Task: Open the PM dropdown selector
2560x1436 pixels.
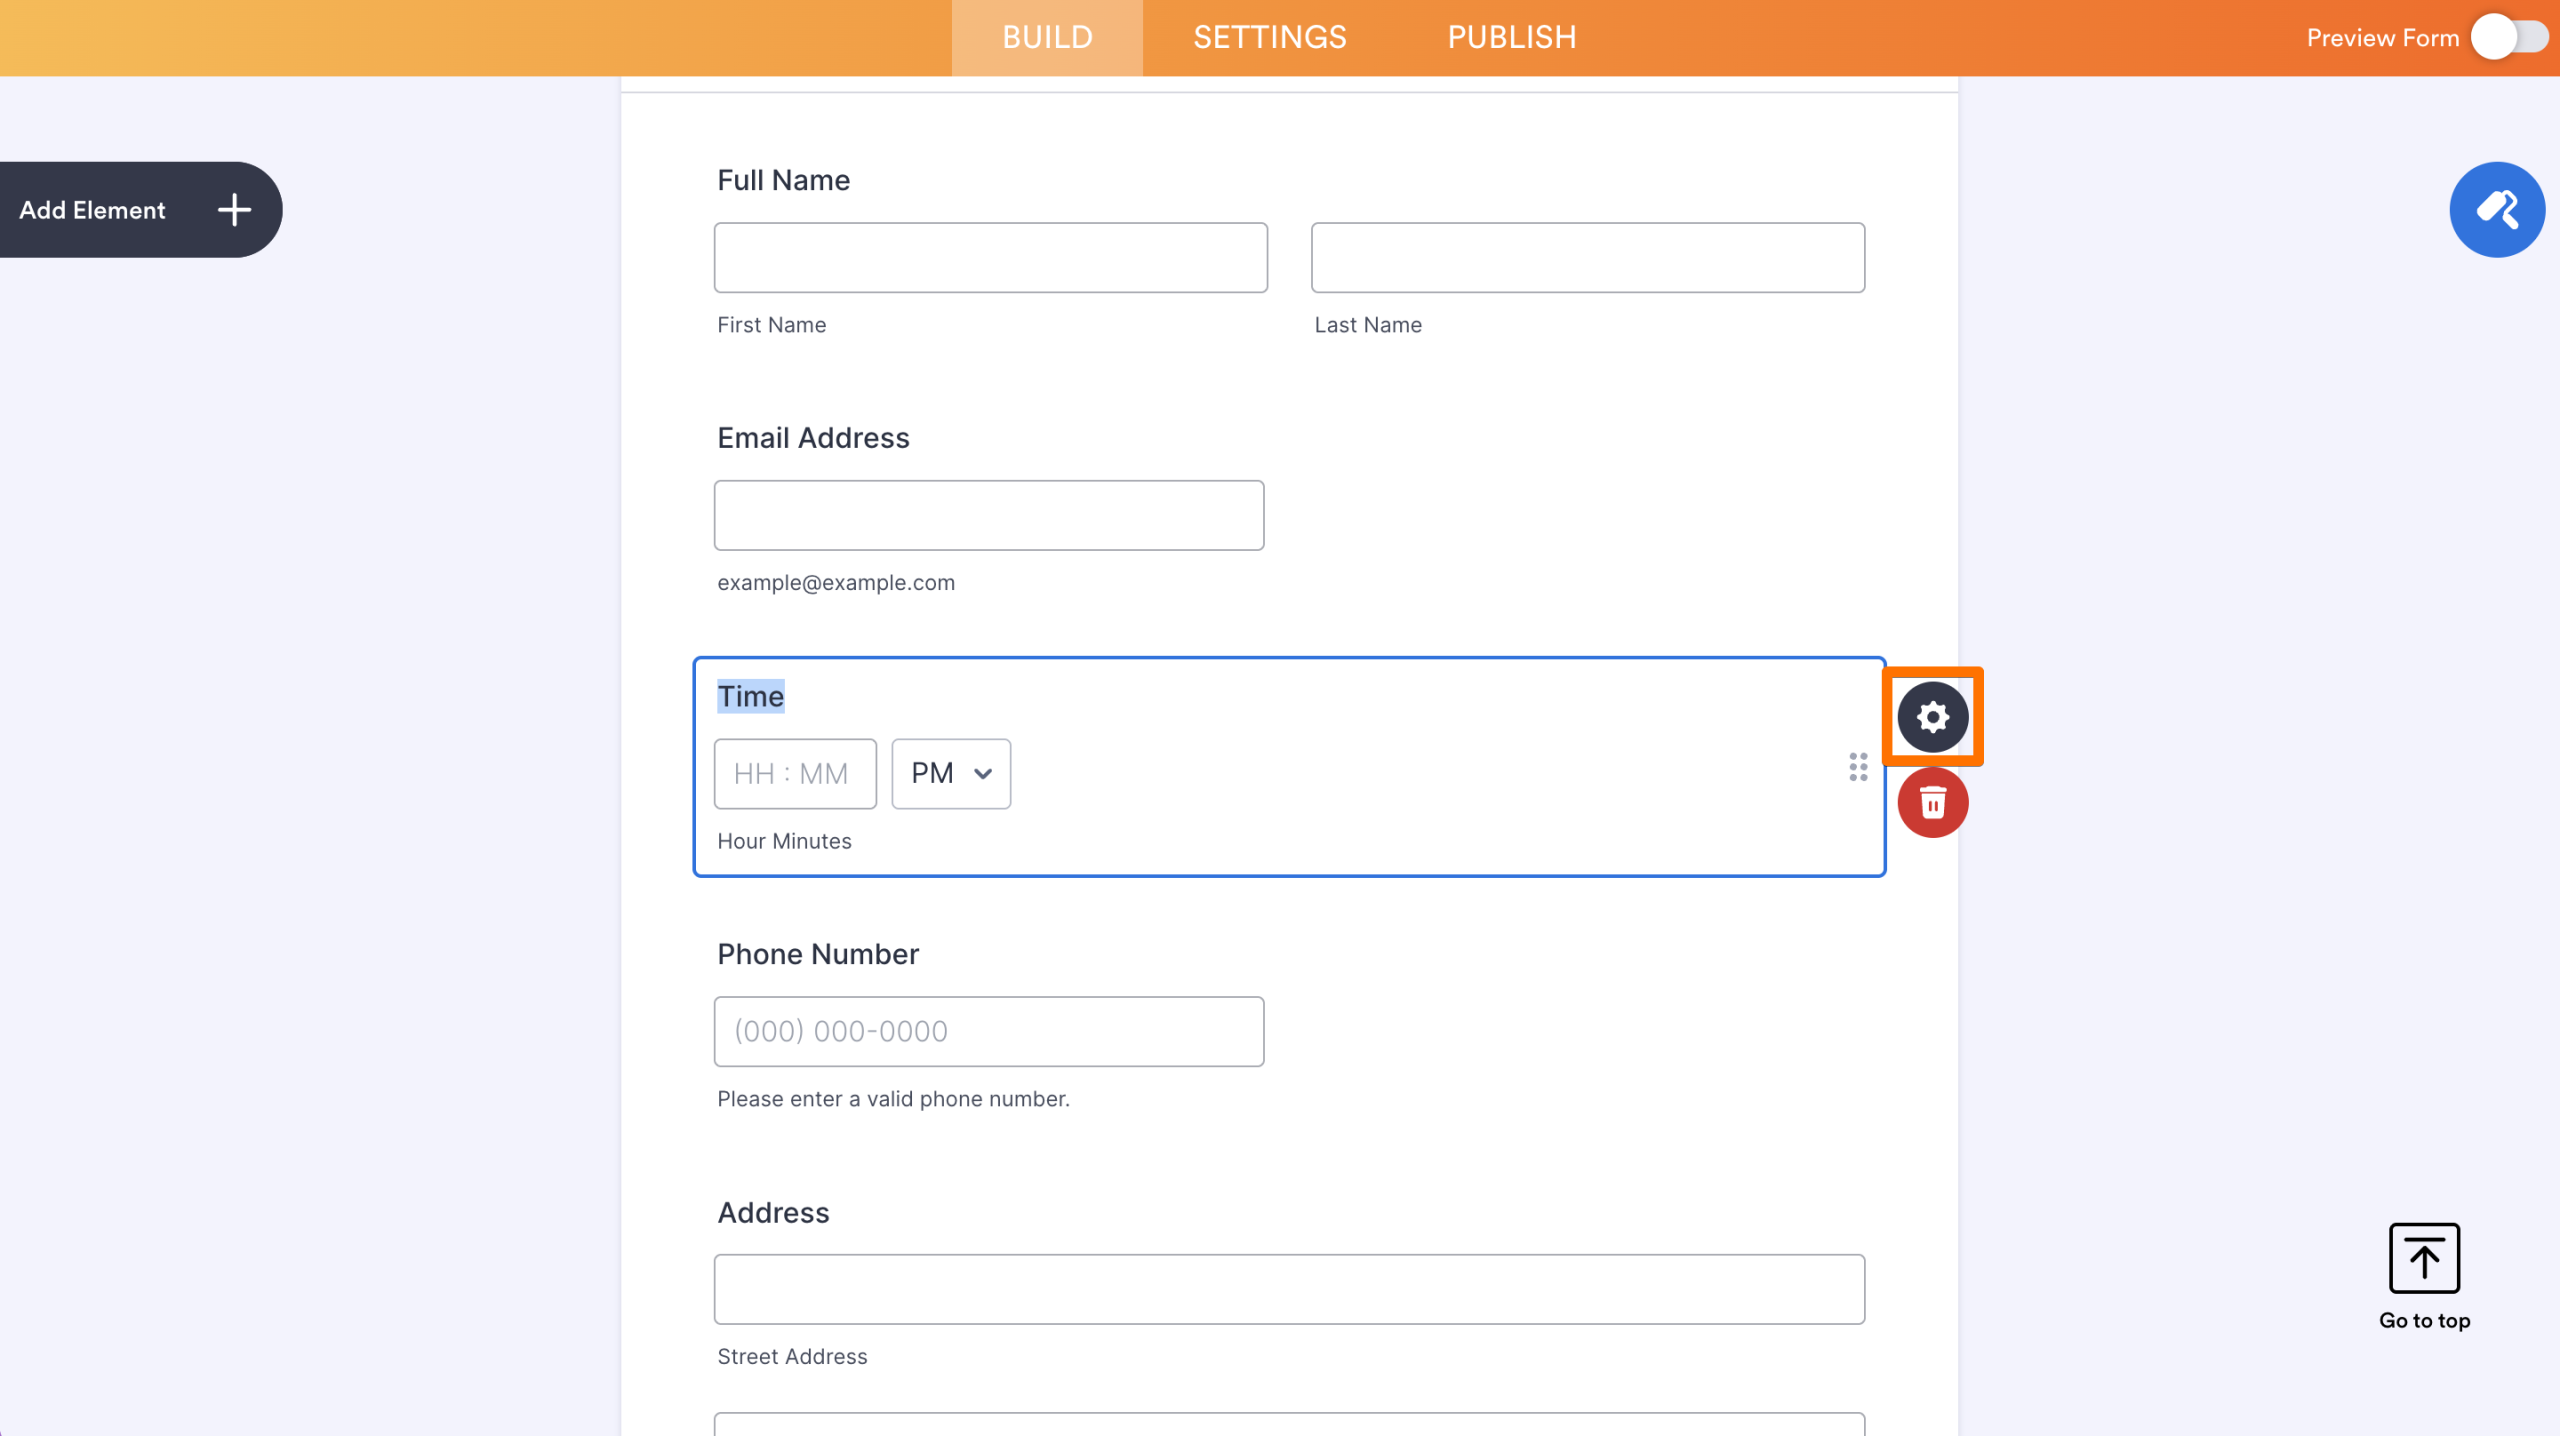Action: 949,773
